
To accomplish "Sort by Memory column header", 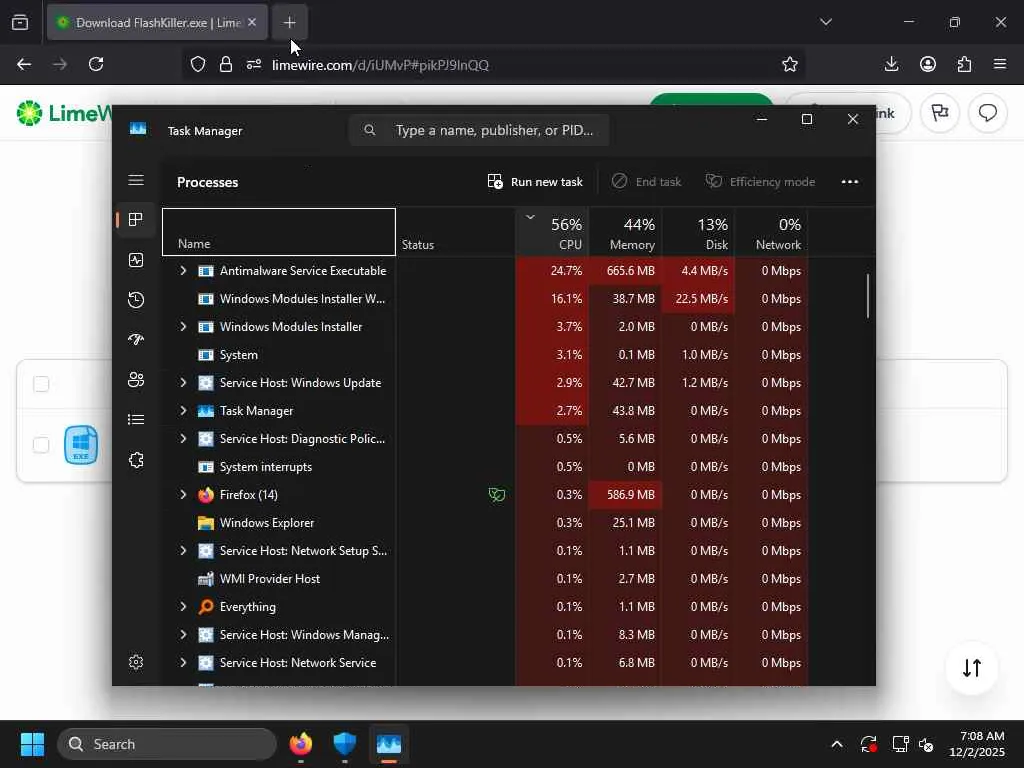I will [x=625, y=232].
